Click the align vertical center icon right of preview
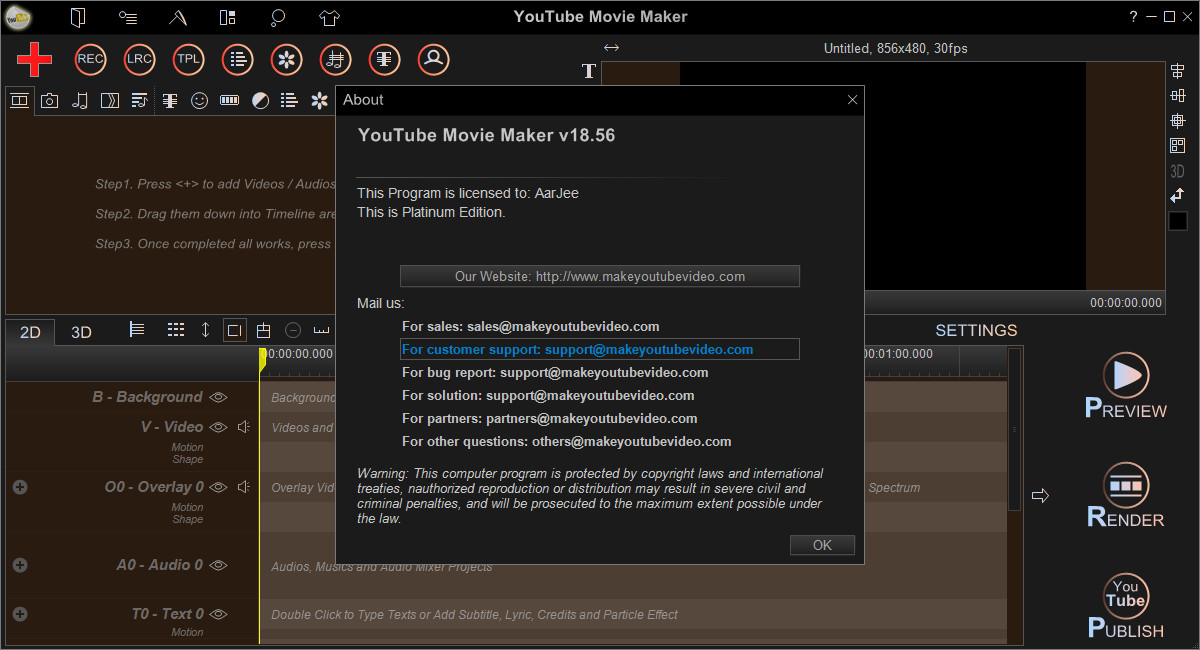The height and width of the screenshot is (650, 1200). click(1178, 96)
